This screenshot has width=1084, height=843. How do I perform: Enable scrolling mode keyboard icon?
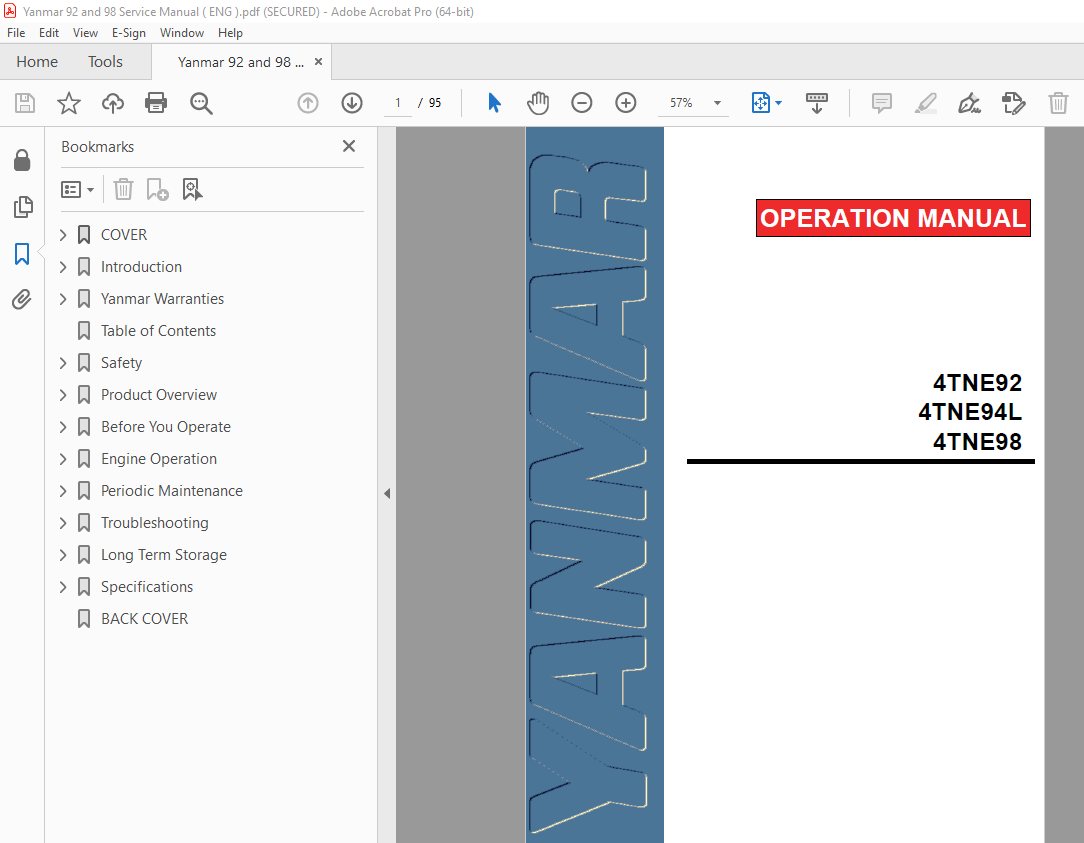pyautogui.click(x=816, y=103)
